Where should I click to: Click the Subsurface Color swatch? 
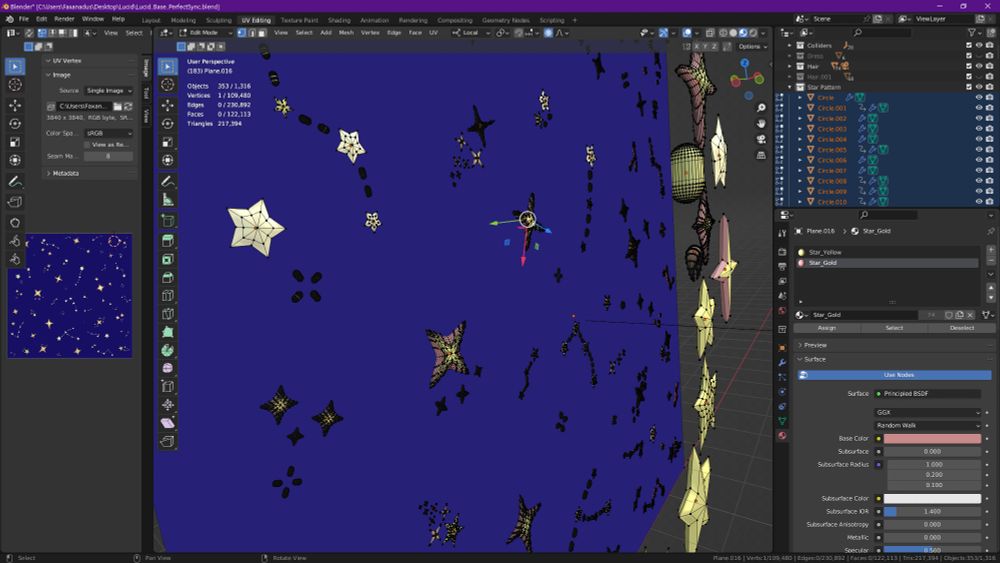pyautogui.click(x=932, y=499)
